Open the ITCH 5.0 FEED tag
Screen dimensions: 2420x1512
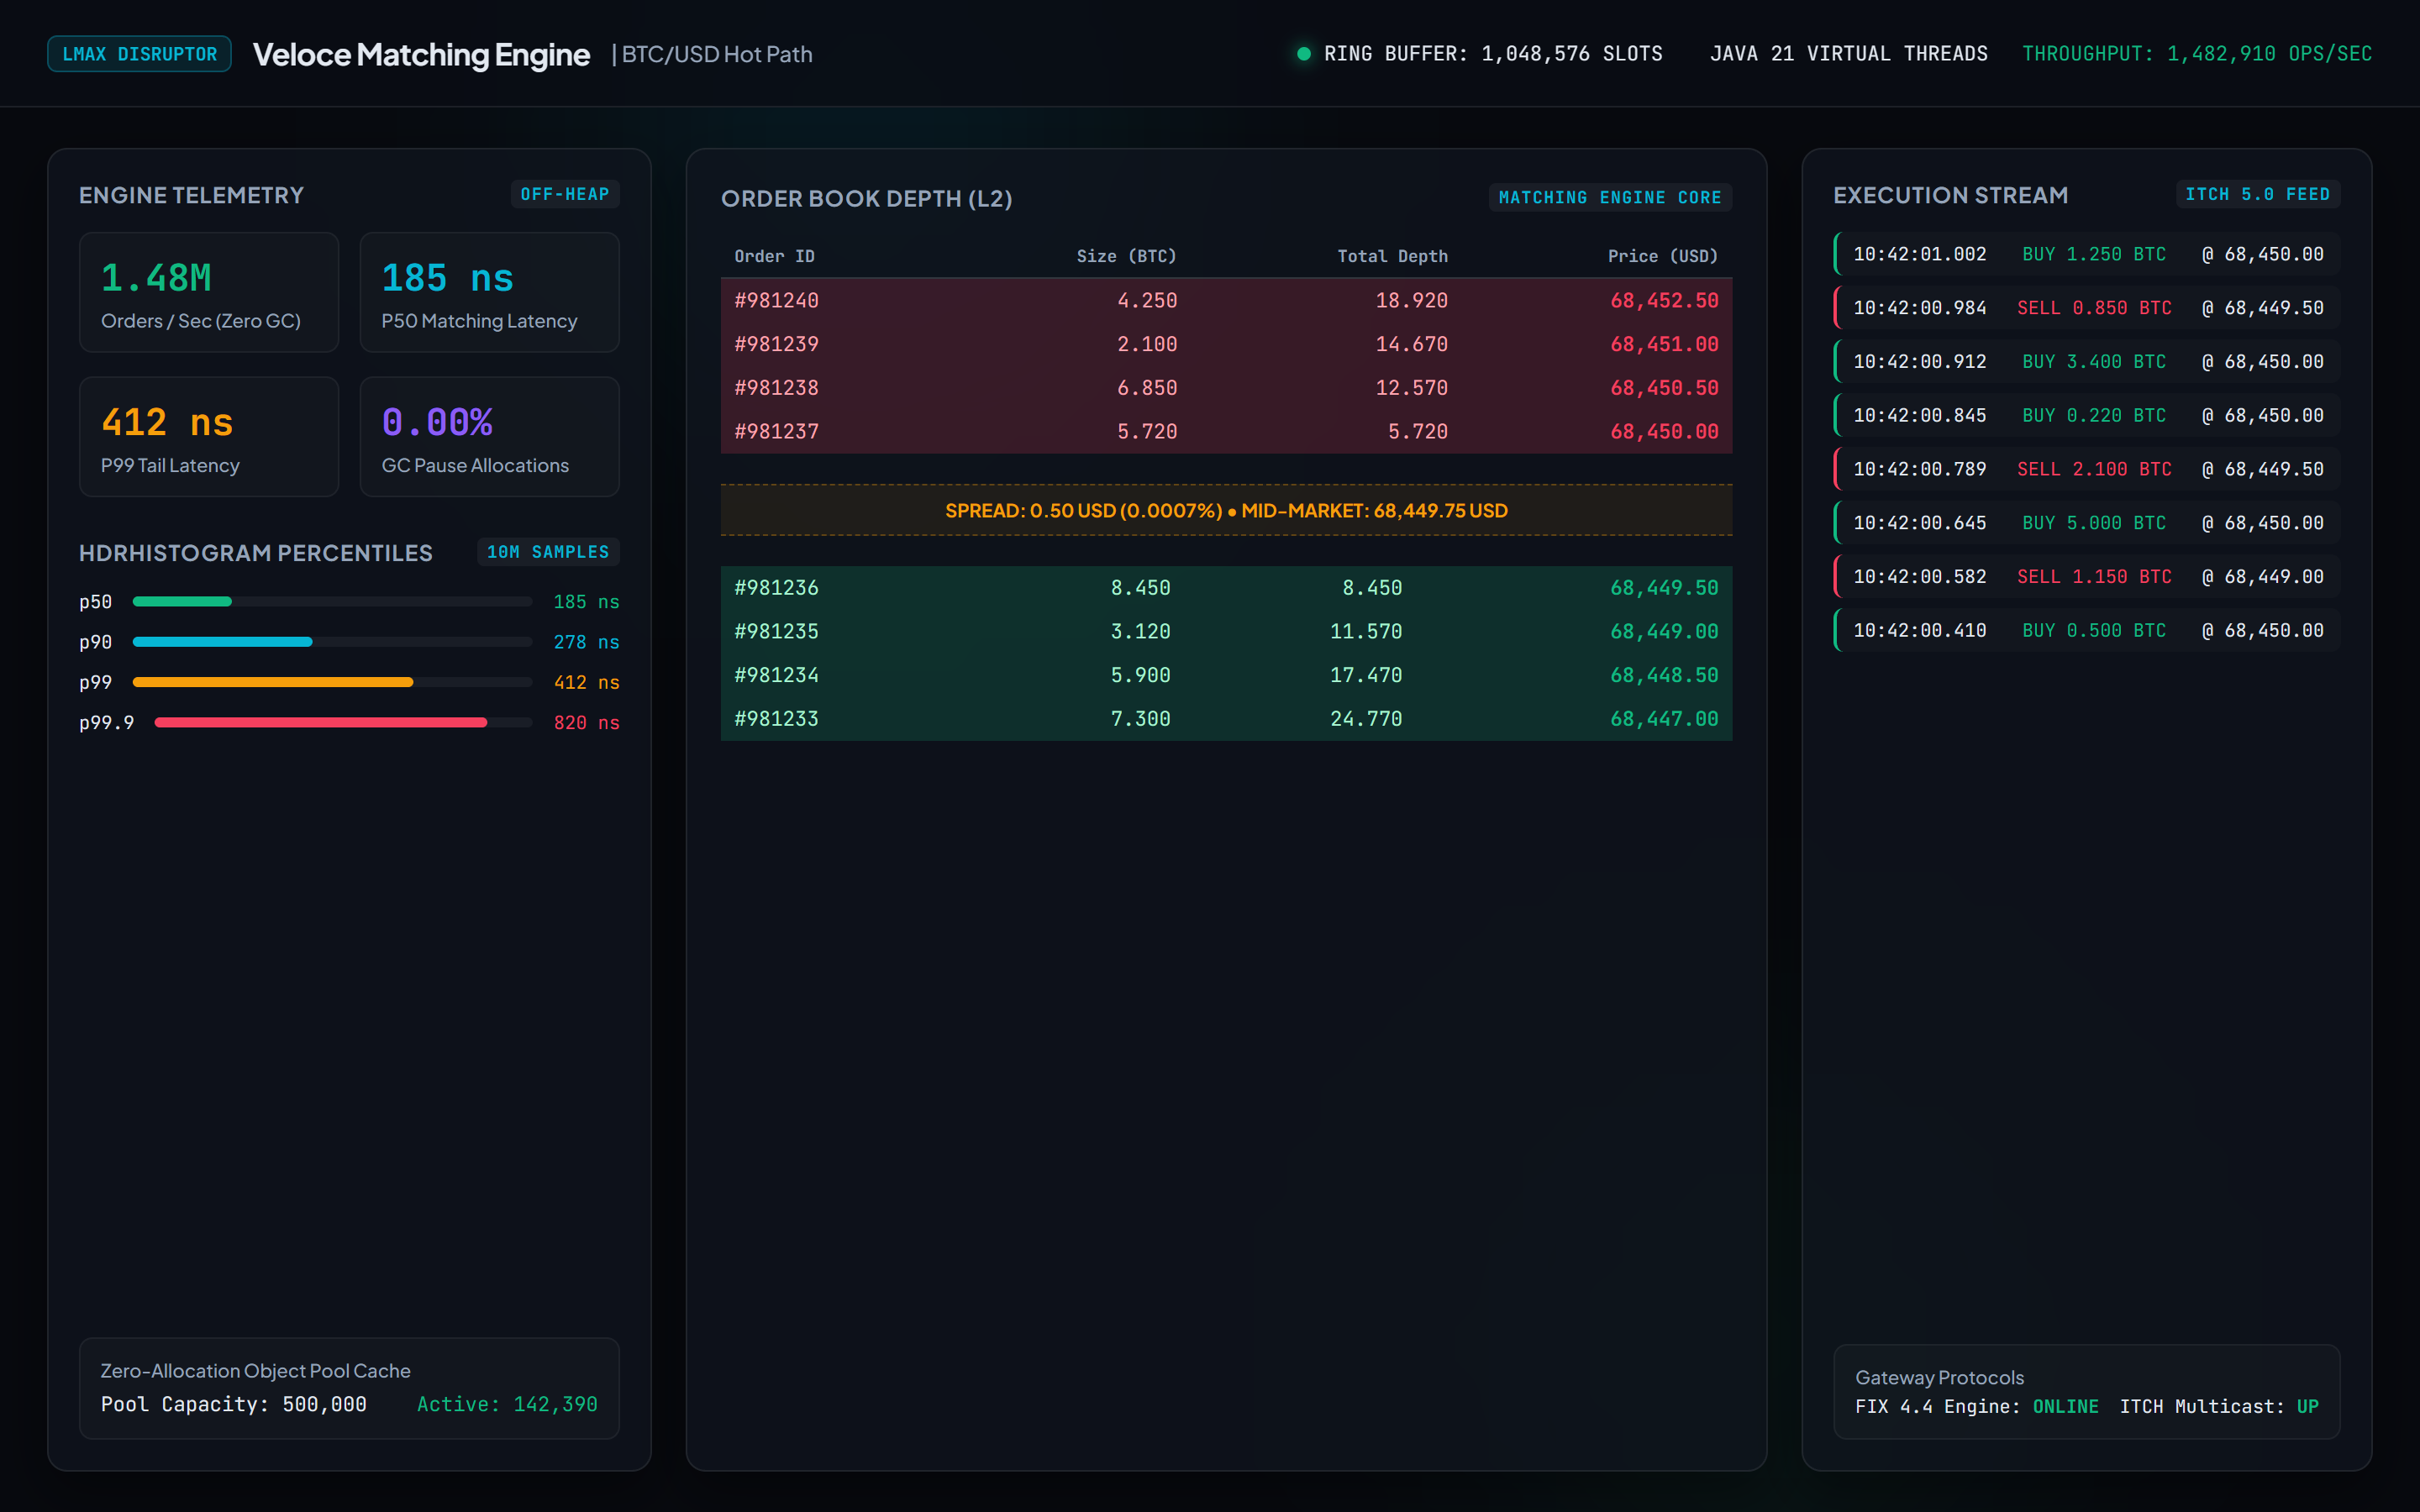point(2257,194)
